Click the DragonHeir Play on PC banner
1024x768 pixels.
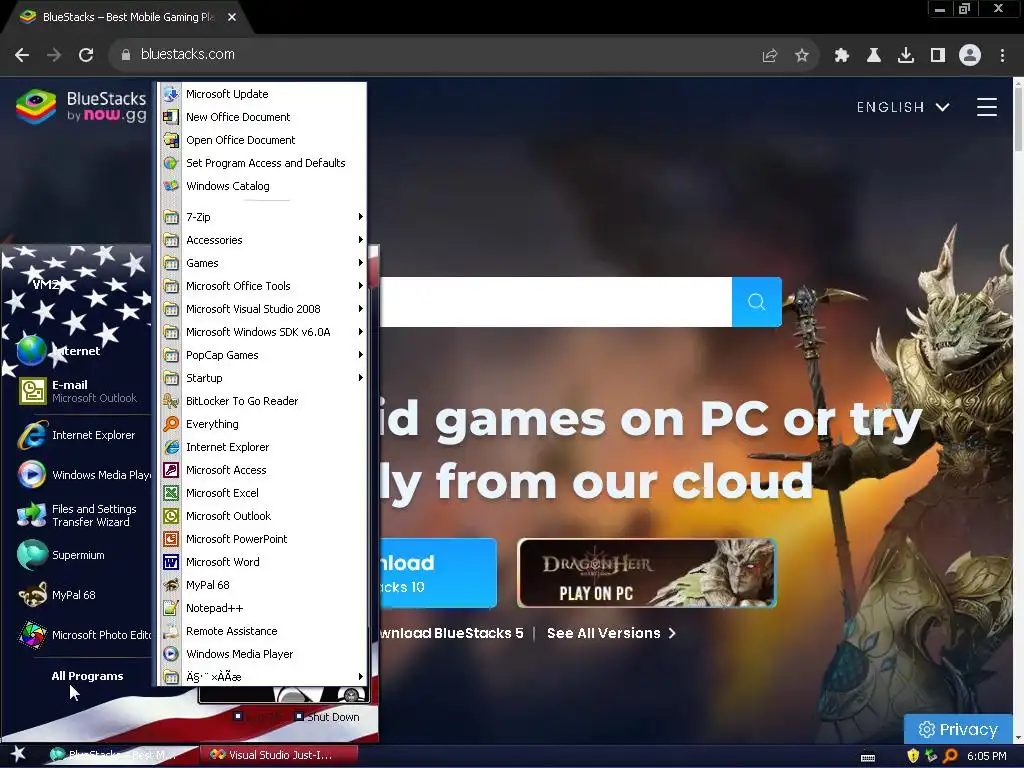647,573
